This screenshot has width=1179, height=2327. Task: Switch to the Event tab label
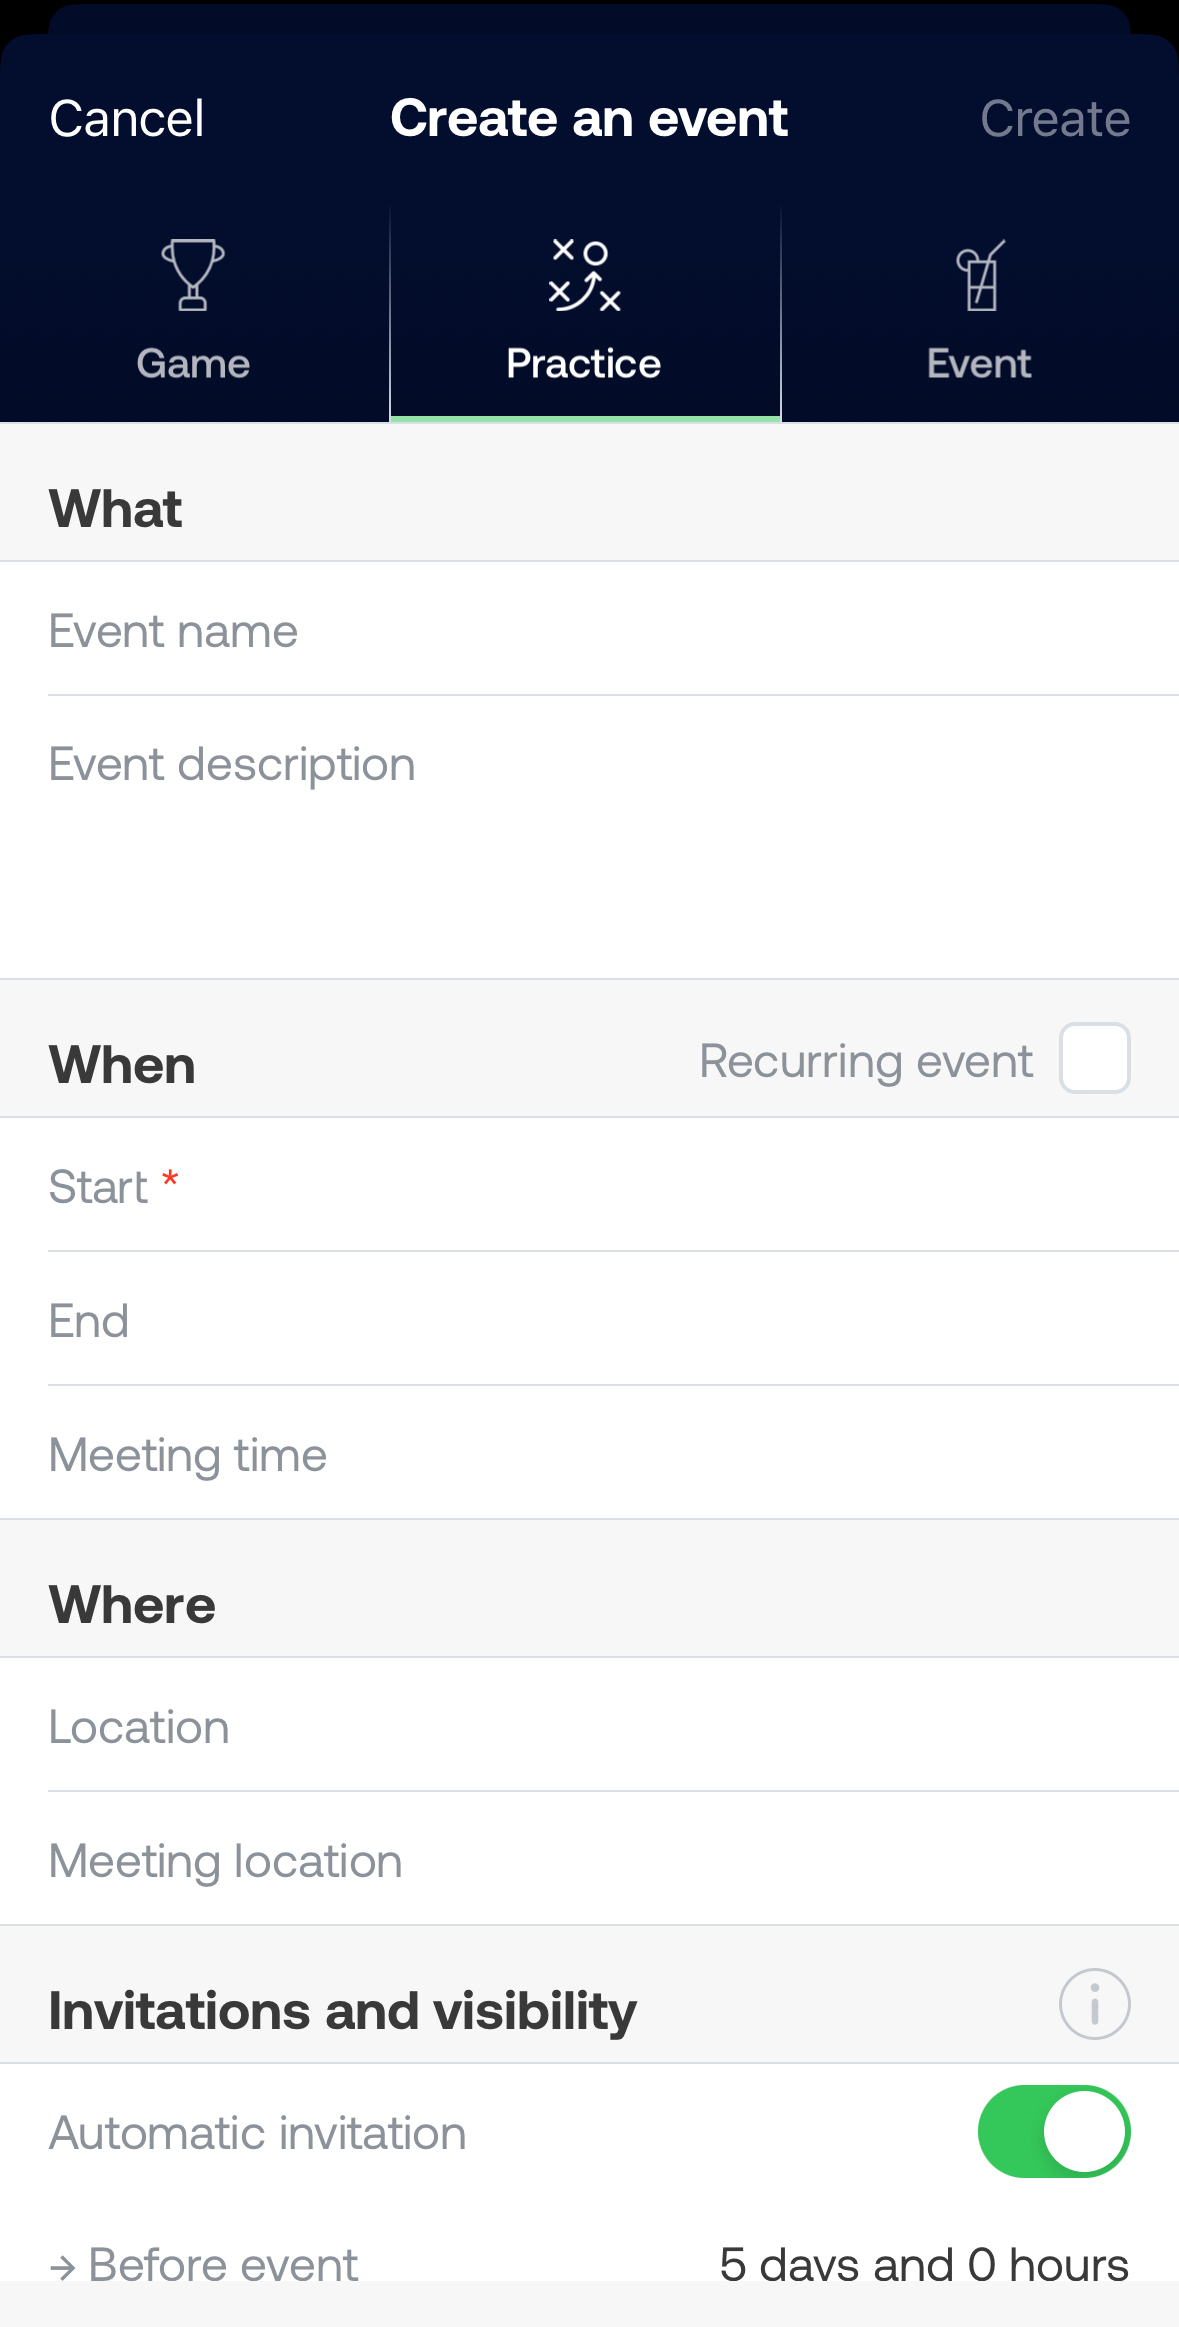pyautogui.click(x=979, y=364)
